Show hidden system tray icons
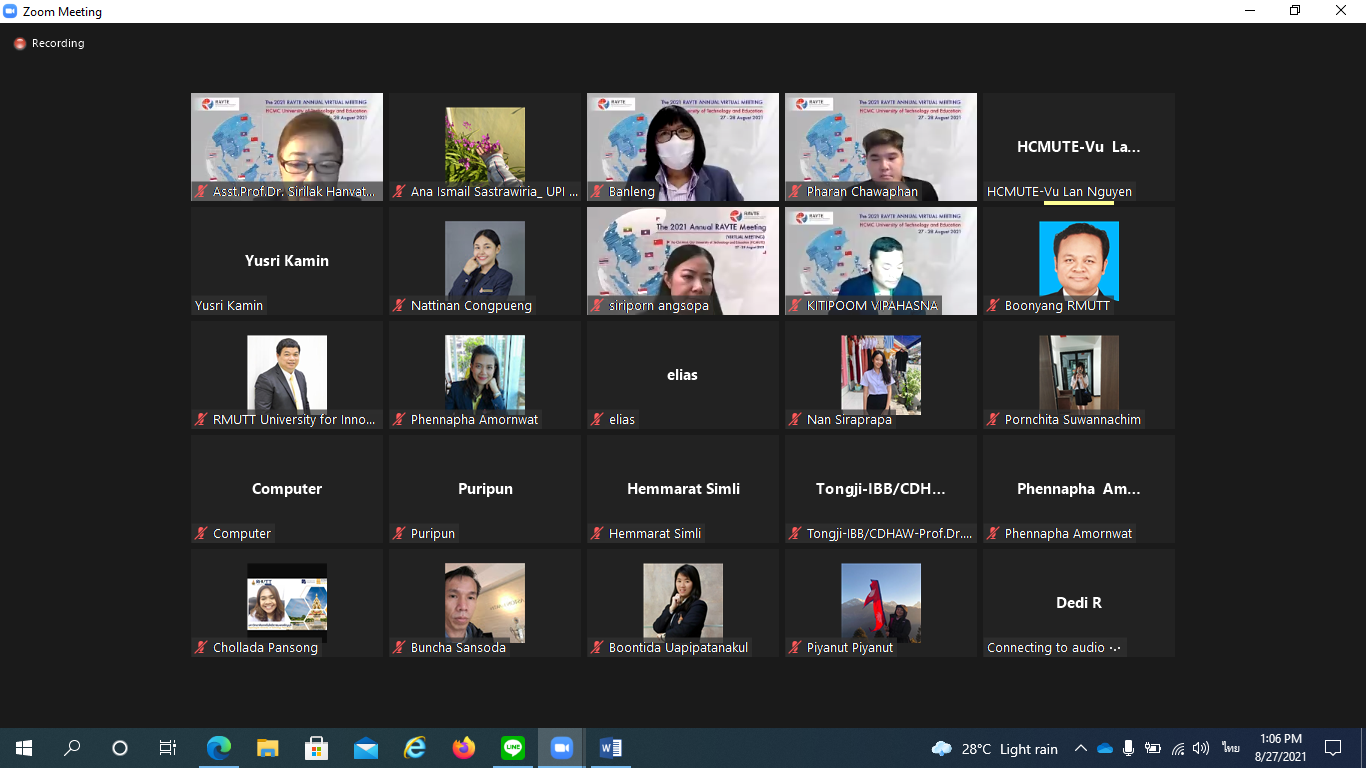1366x768 pixels. (1080, 748)
